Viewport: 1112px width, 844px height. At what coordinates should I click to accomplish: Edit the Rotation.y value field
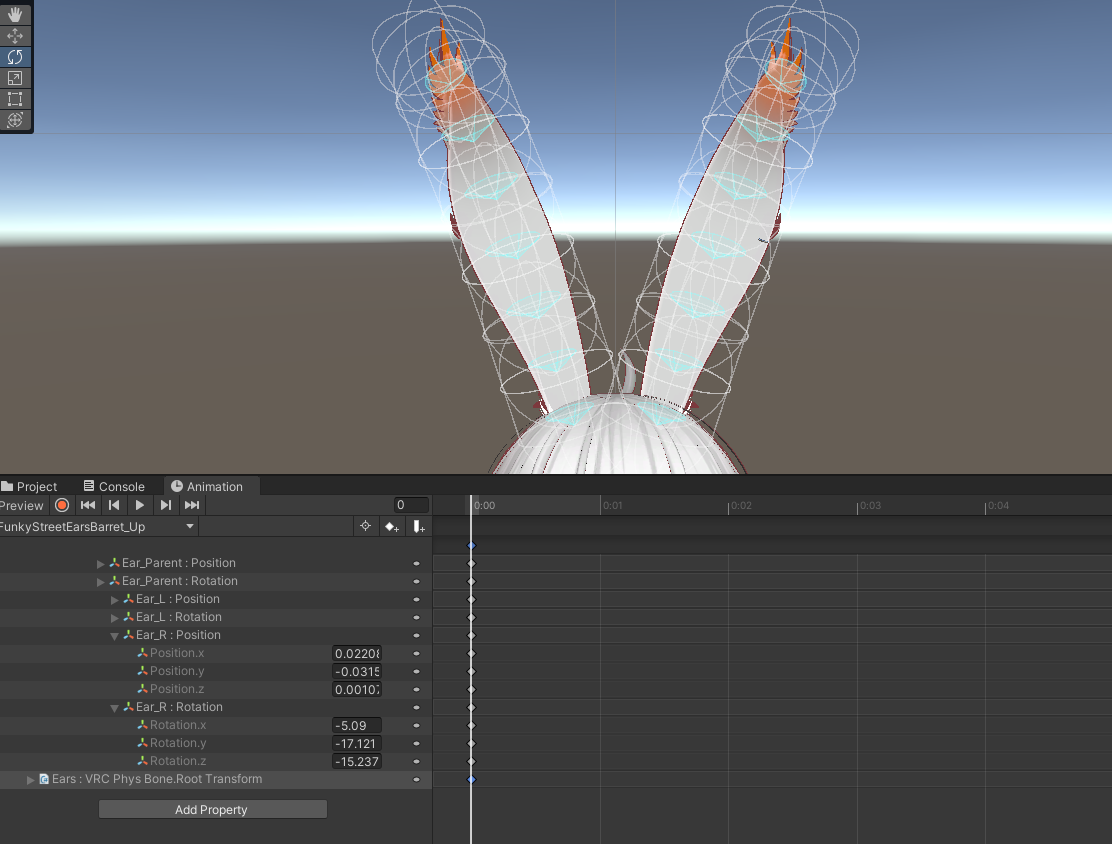coord(357,743)
